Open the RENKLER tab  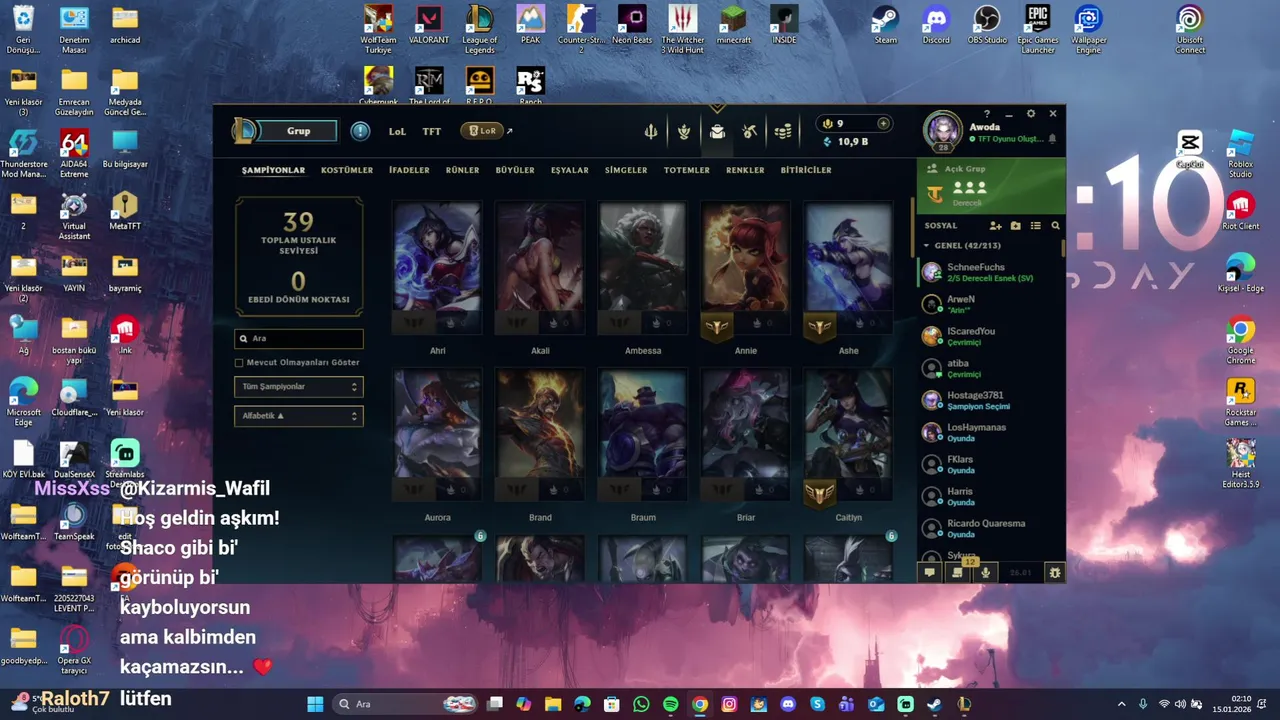pos(745,170)
